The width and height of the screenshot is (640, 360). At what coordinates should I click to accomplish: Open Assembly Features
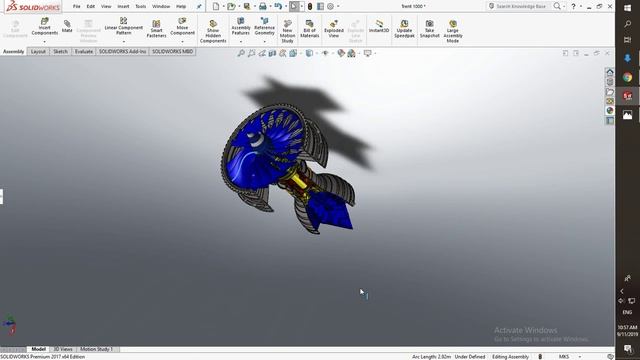pos(241,26)
